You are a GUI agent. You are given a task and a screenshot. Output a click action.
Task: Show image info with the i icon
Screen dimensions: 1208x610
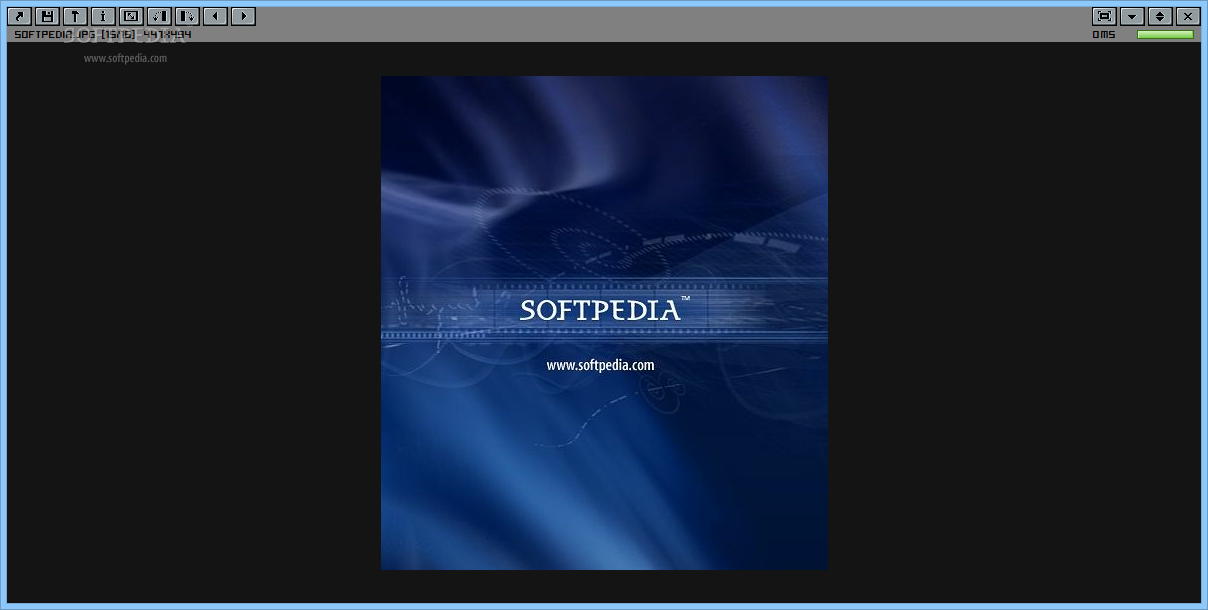click(103, 16)
